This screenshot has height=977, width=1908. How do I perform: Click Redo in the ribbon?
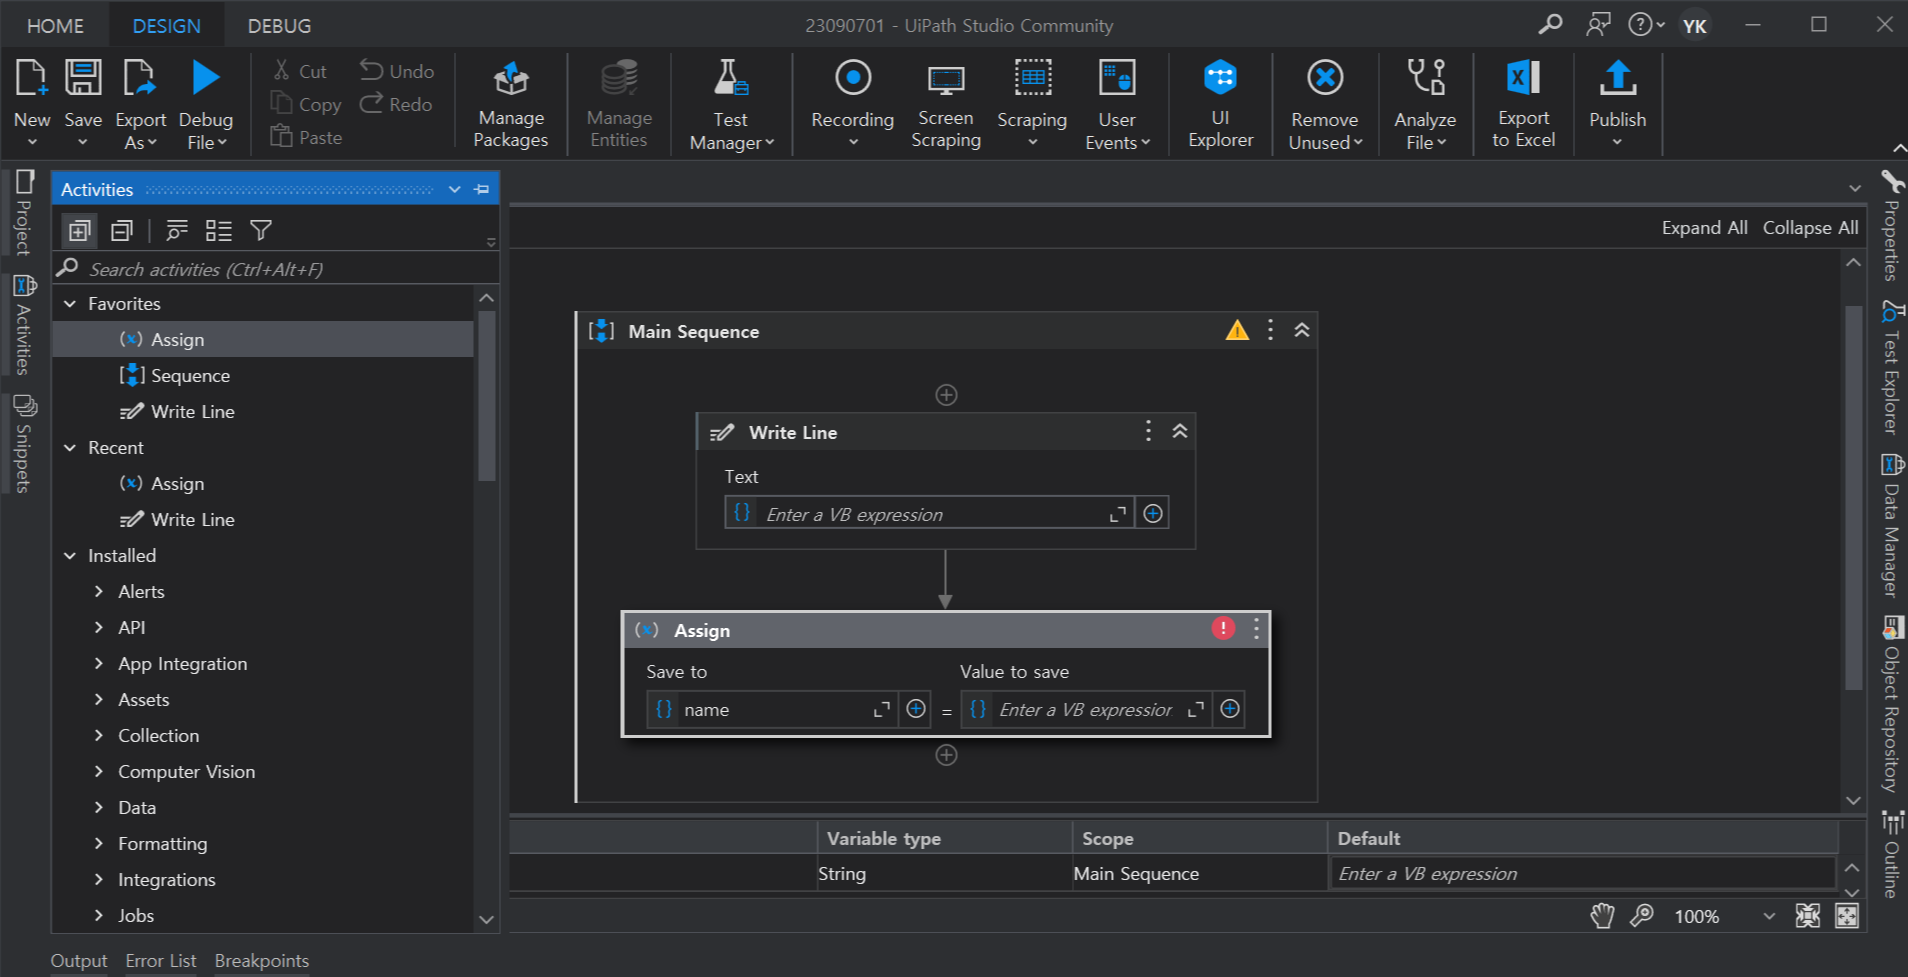(x=396, y=104)
